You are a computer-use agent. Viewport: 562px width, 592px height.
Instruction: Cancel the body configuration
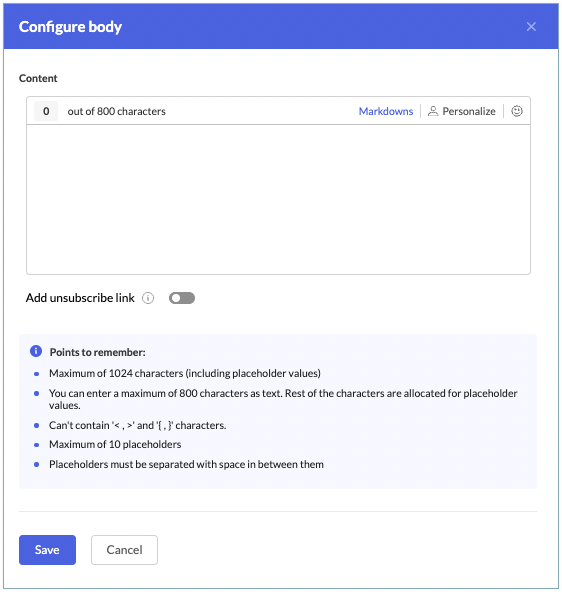124,550
